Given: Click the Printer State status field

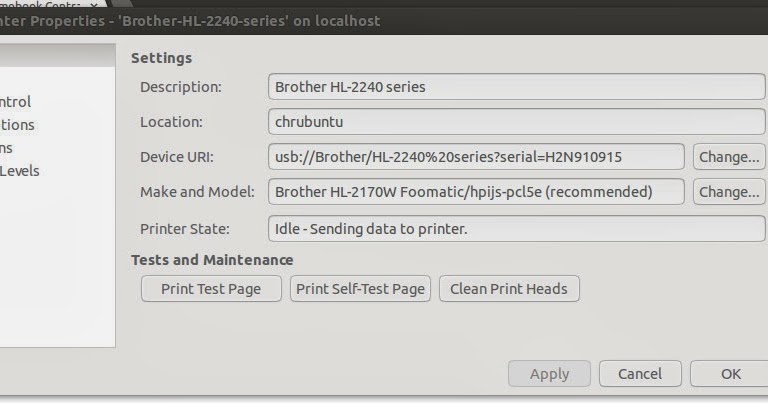Looking at the screenshot, I should tap(516, 229).
